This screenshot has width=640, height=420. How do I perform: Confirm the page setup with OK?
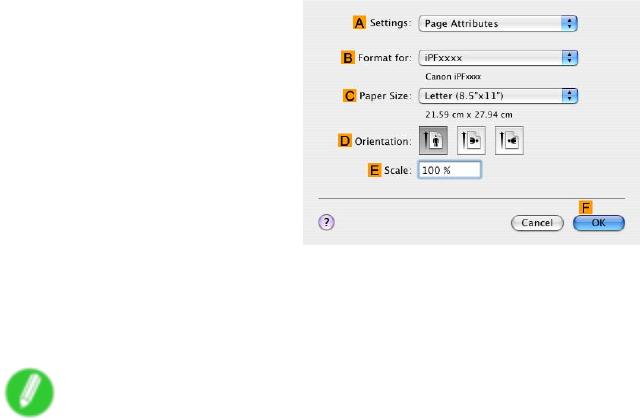tap(599, 223)
